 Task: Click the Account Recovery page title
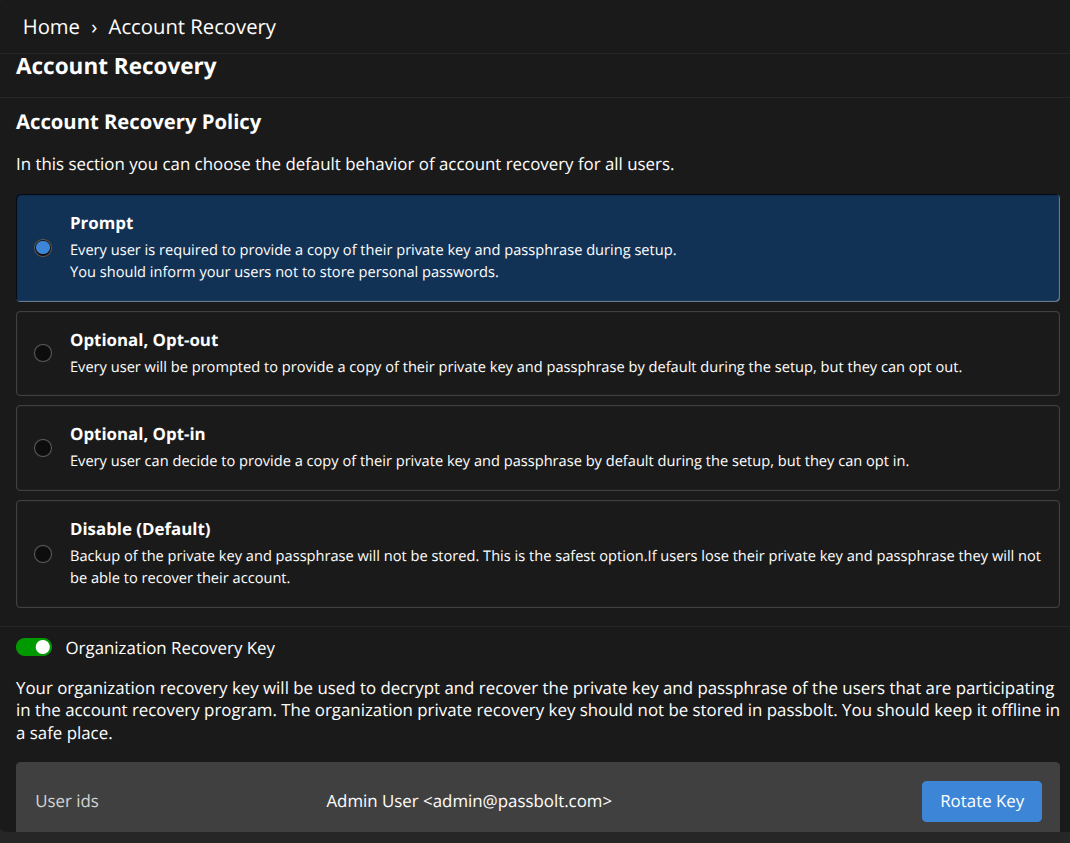tap(116, 67)
